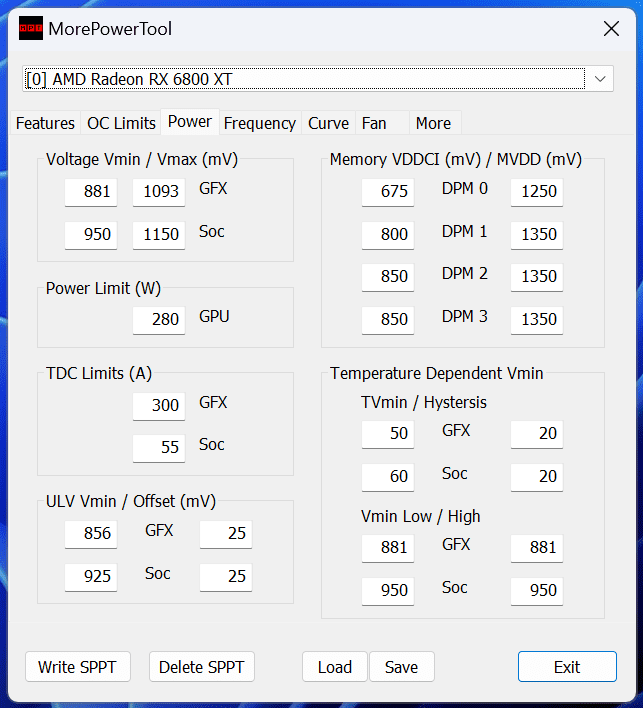Click the DPM 2 VDDCI field 850
The width and height of the screenshot is (643, 708).
(x=388, y=277)
